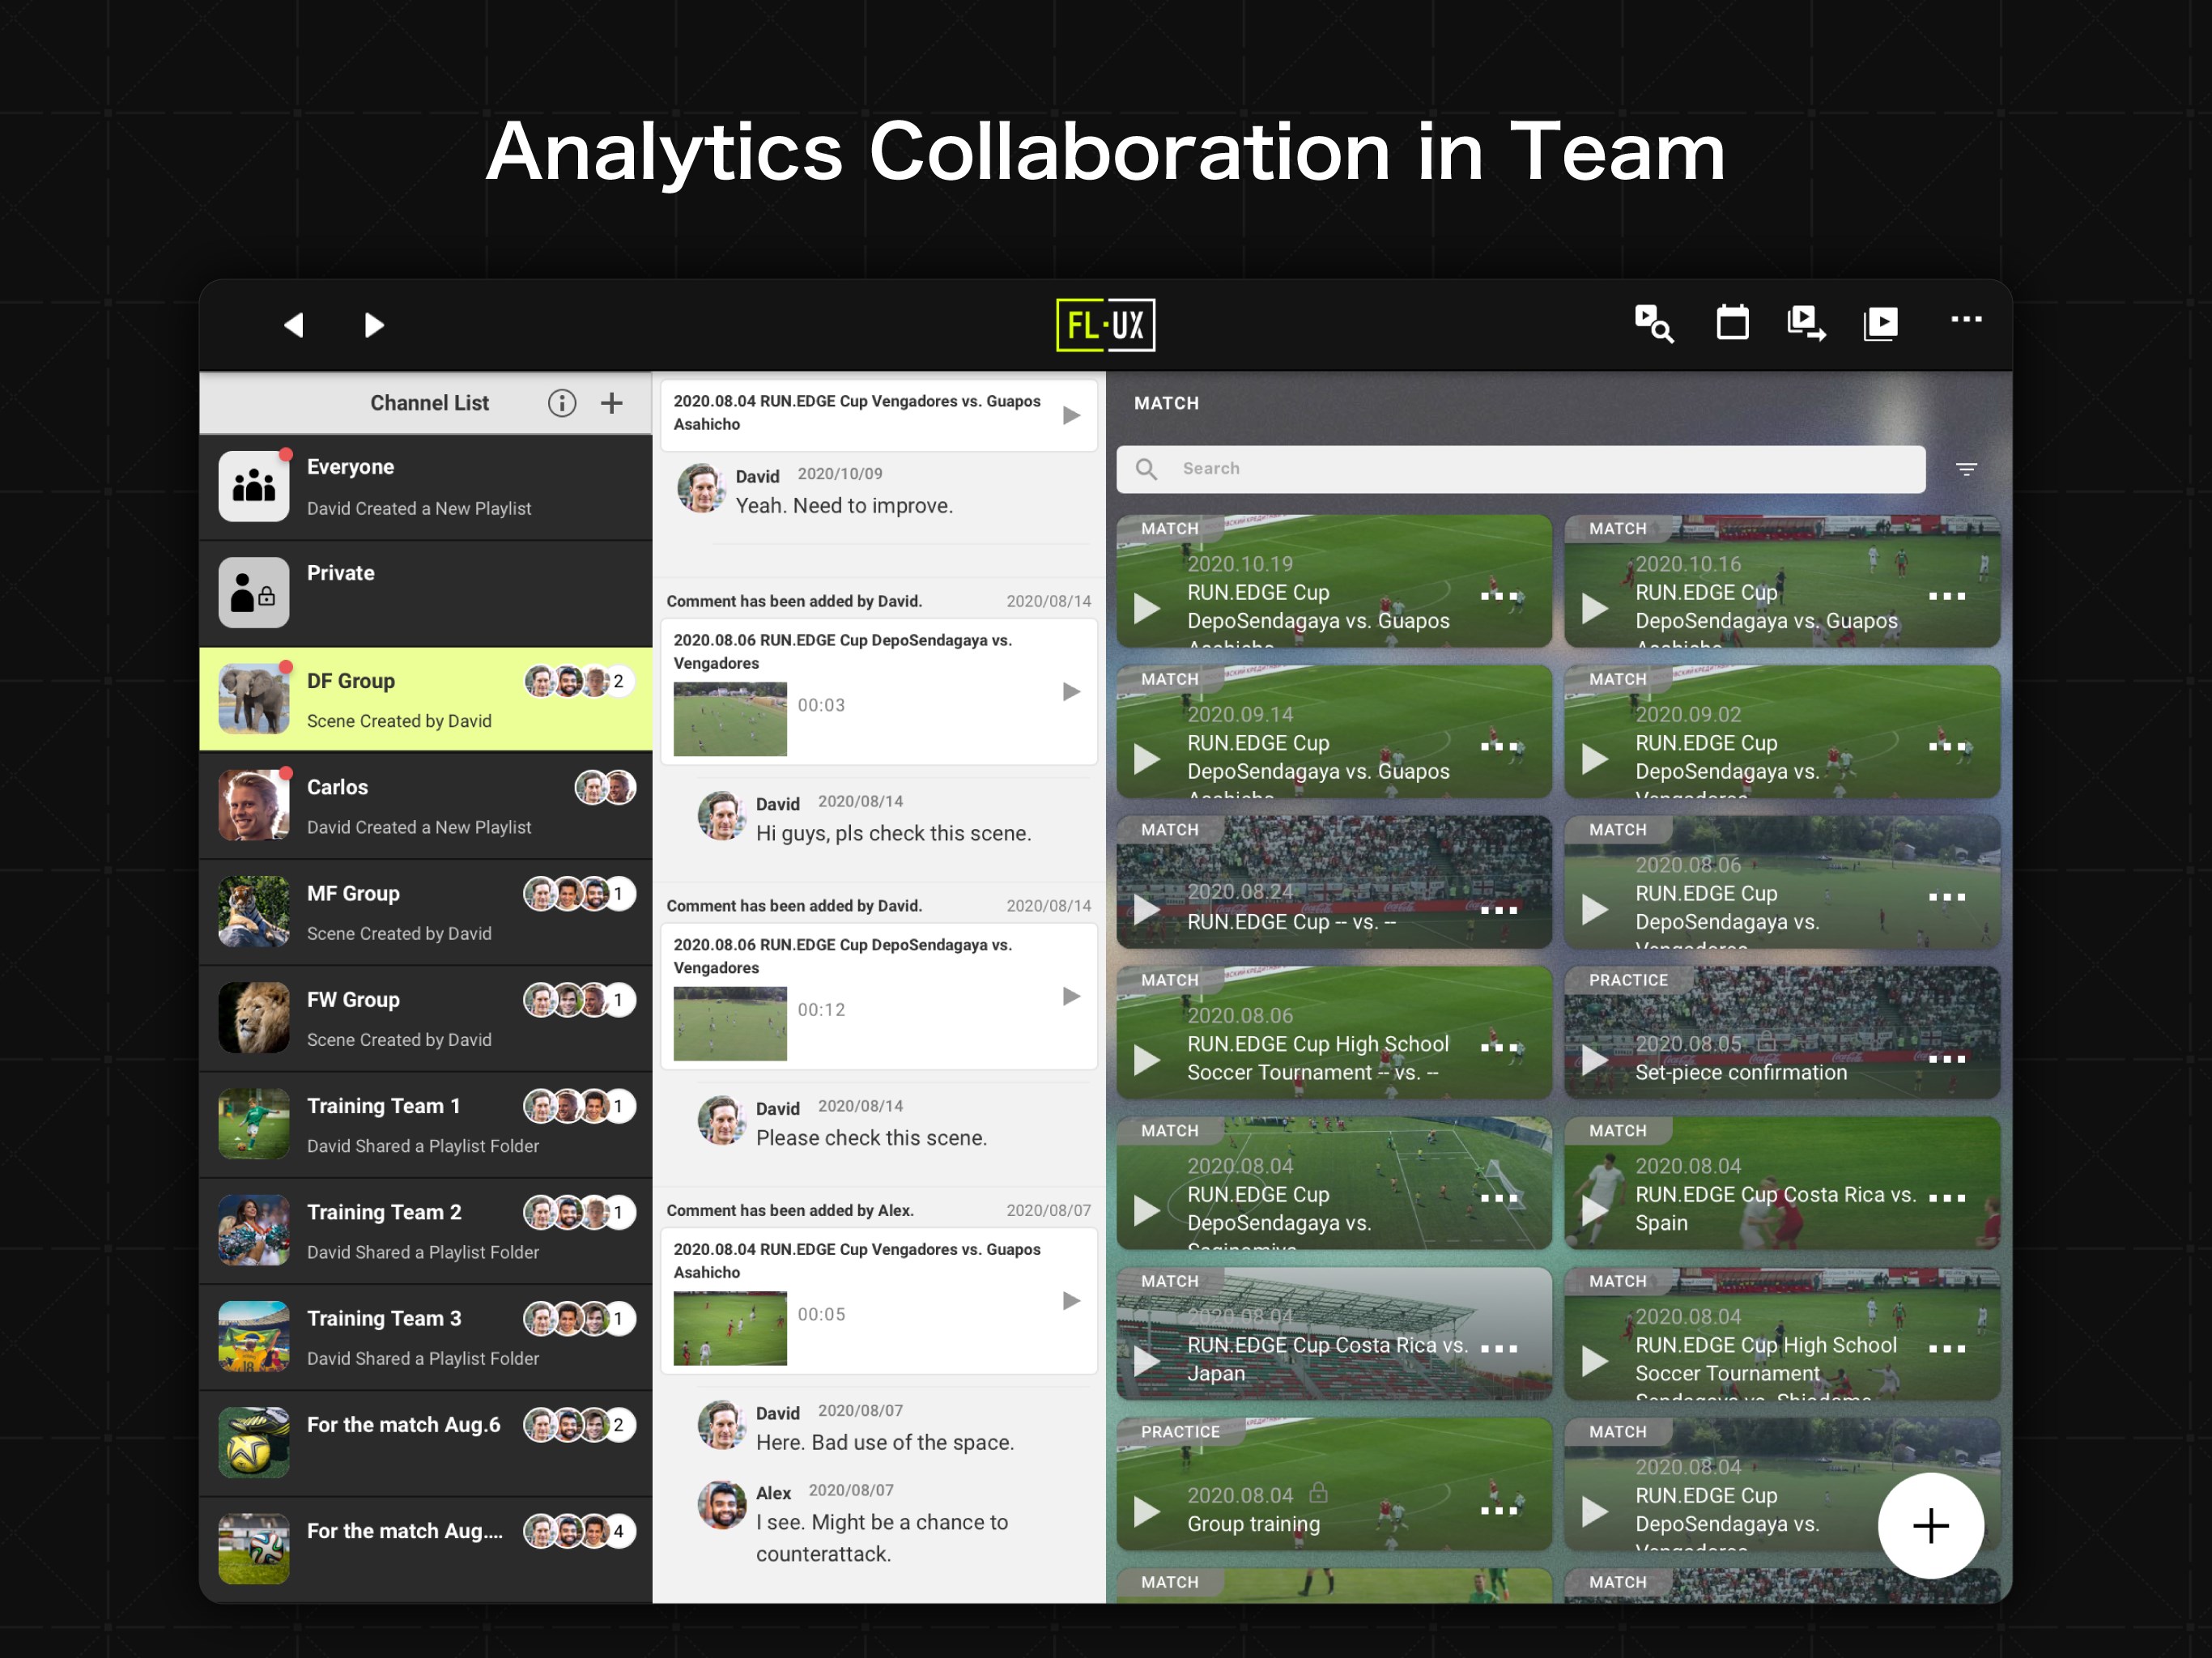
Task: Open options dots for 2020.10.19 match
Action: pos(1499,596)
